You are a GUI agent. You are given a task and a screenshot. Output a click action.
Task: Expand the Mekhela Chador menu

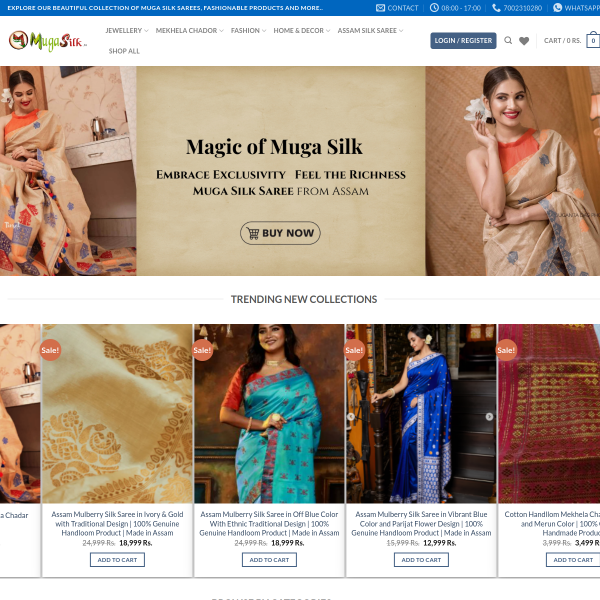point(190,31)
